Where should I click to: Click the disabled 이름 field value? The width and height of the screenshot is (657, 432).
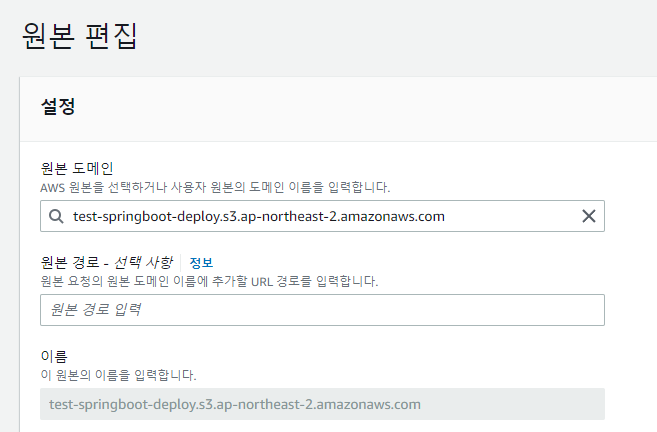[322, 404]
